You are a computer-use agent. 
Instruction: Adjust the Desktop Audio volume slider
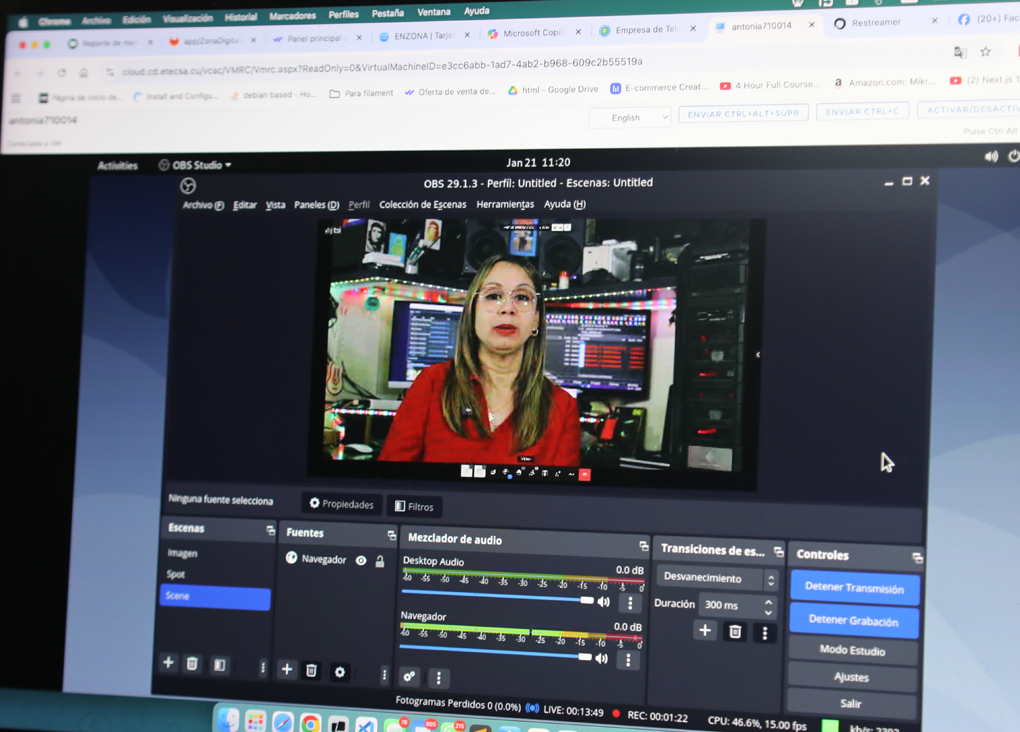click(x=586, y=600)
